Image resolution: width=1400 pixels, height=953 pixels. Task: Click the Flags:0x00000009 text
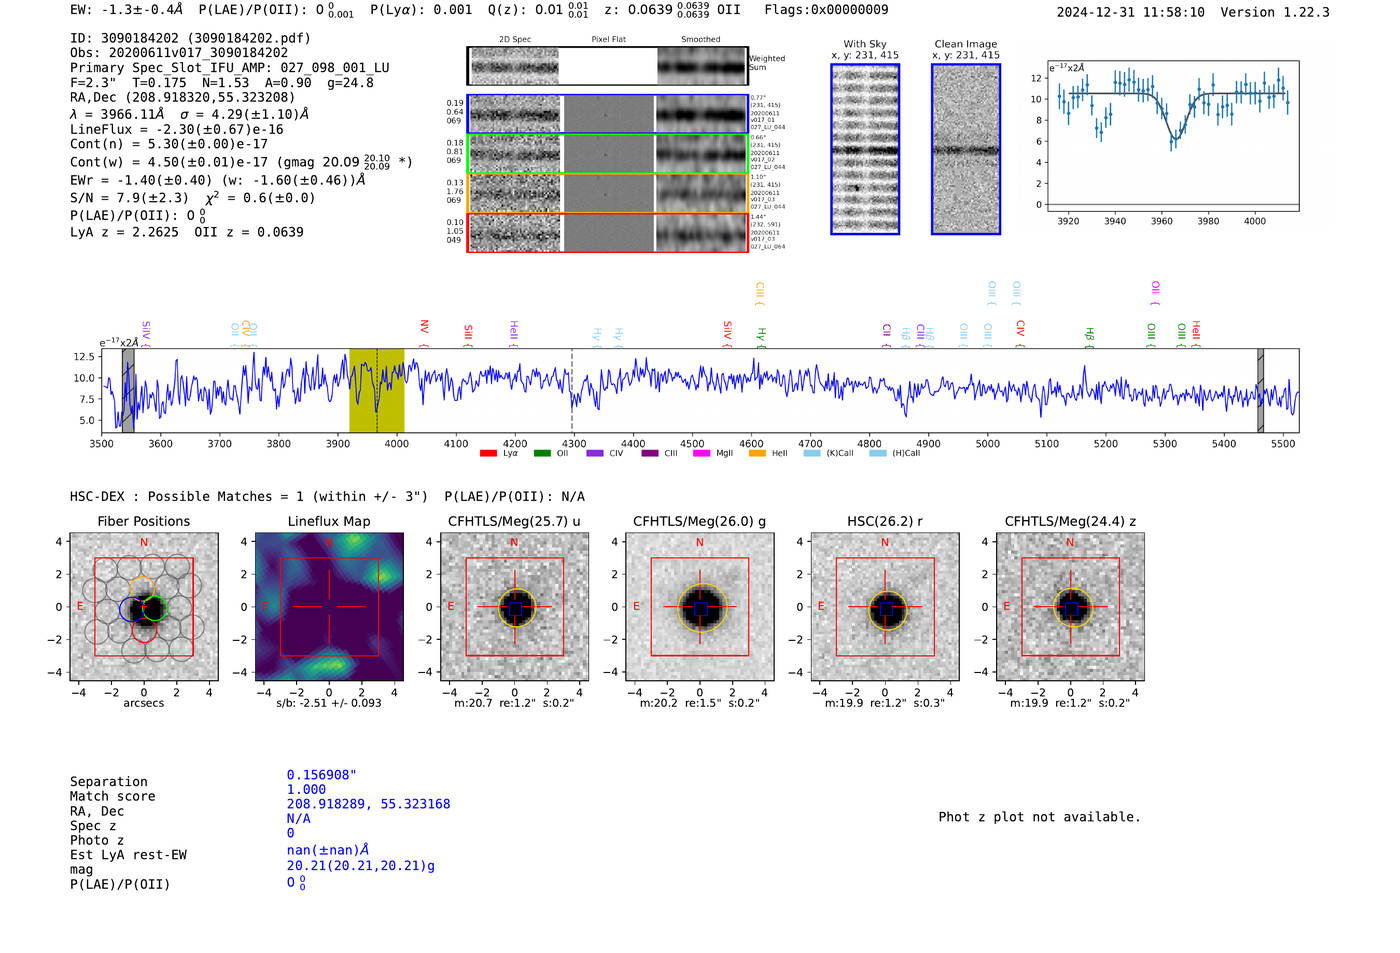826,10
